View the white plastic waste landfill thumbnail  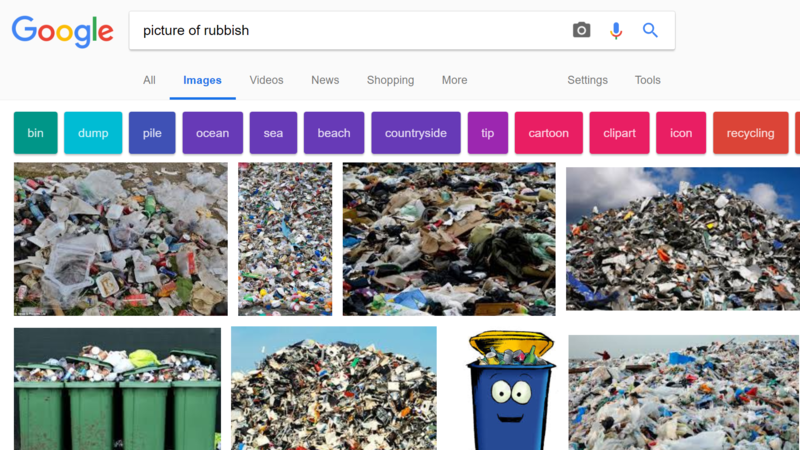(684, 392)
